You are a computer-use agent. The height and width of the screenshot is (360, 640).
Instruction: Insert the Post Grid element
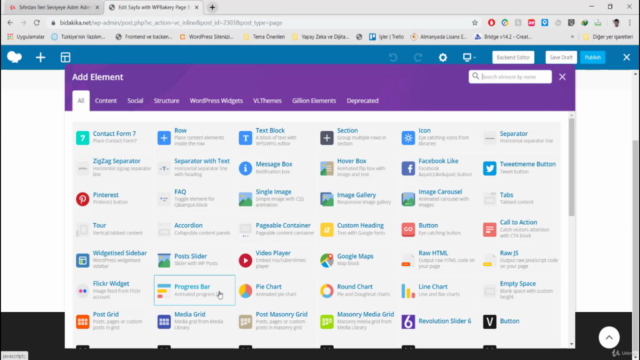(113, 321)
